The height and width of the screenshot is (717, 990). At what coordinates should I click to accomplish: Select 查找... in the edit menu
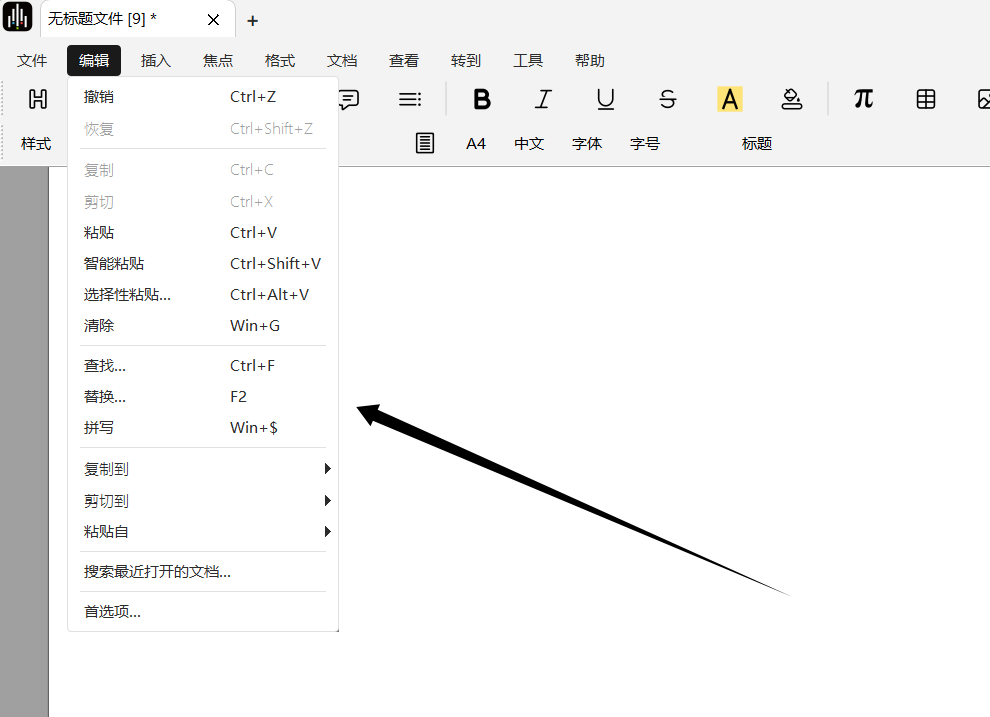point(105,366)
